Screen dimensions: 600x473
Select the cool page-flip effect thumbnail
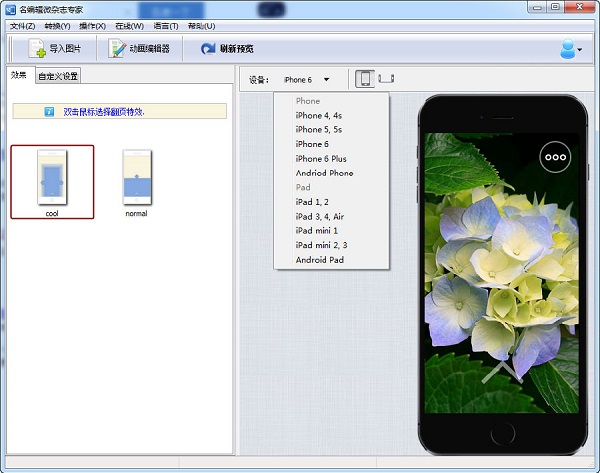(x=52, y=181)
